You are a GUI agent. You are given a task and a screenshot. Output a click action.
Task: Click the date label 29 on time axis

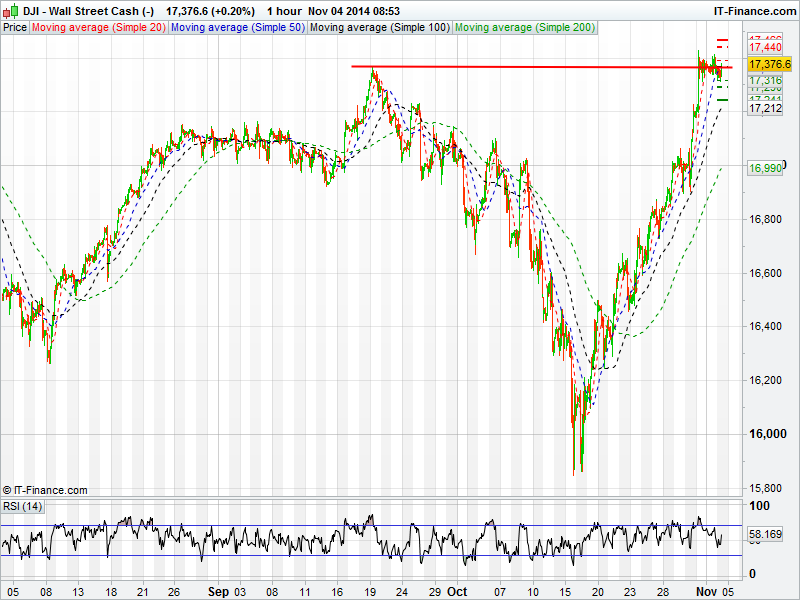[435, 592]
